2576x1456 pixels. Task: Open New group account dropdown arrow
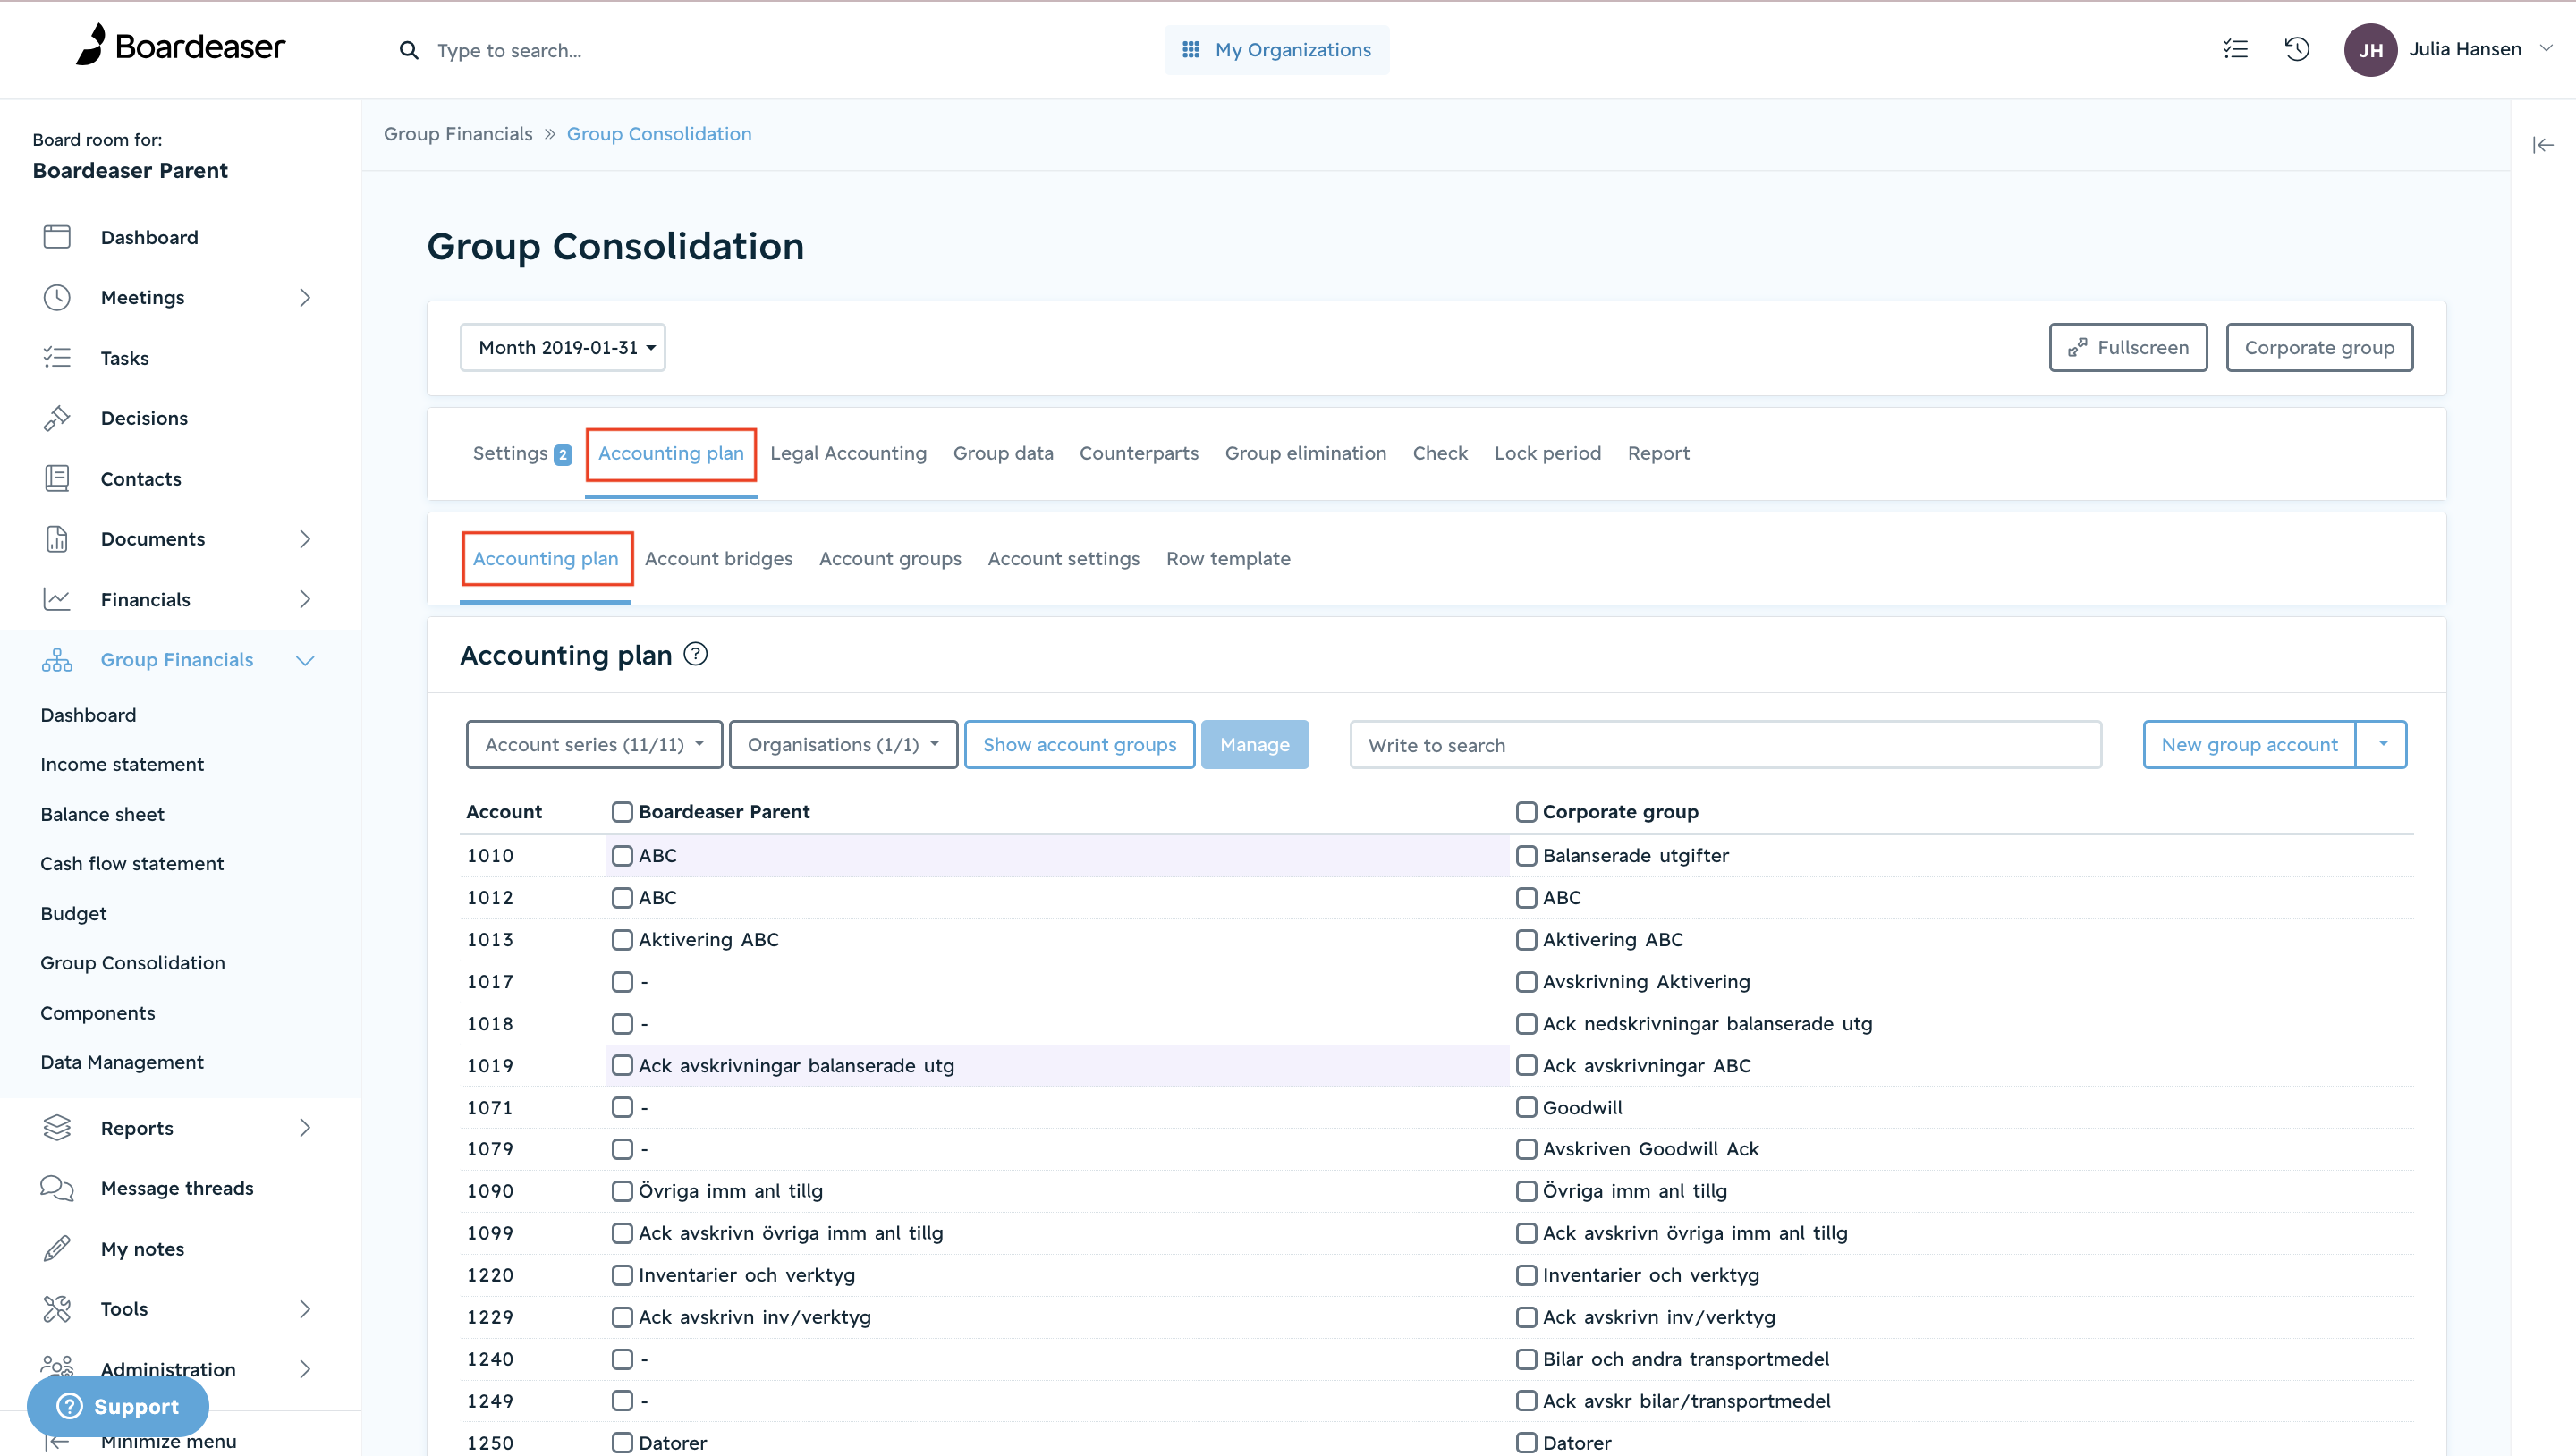coord(2382,744)
